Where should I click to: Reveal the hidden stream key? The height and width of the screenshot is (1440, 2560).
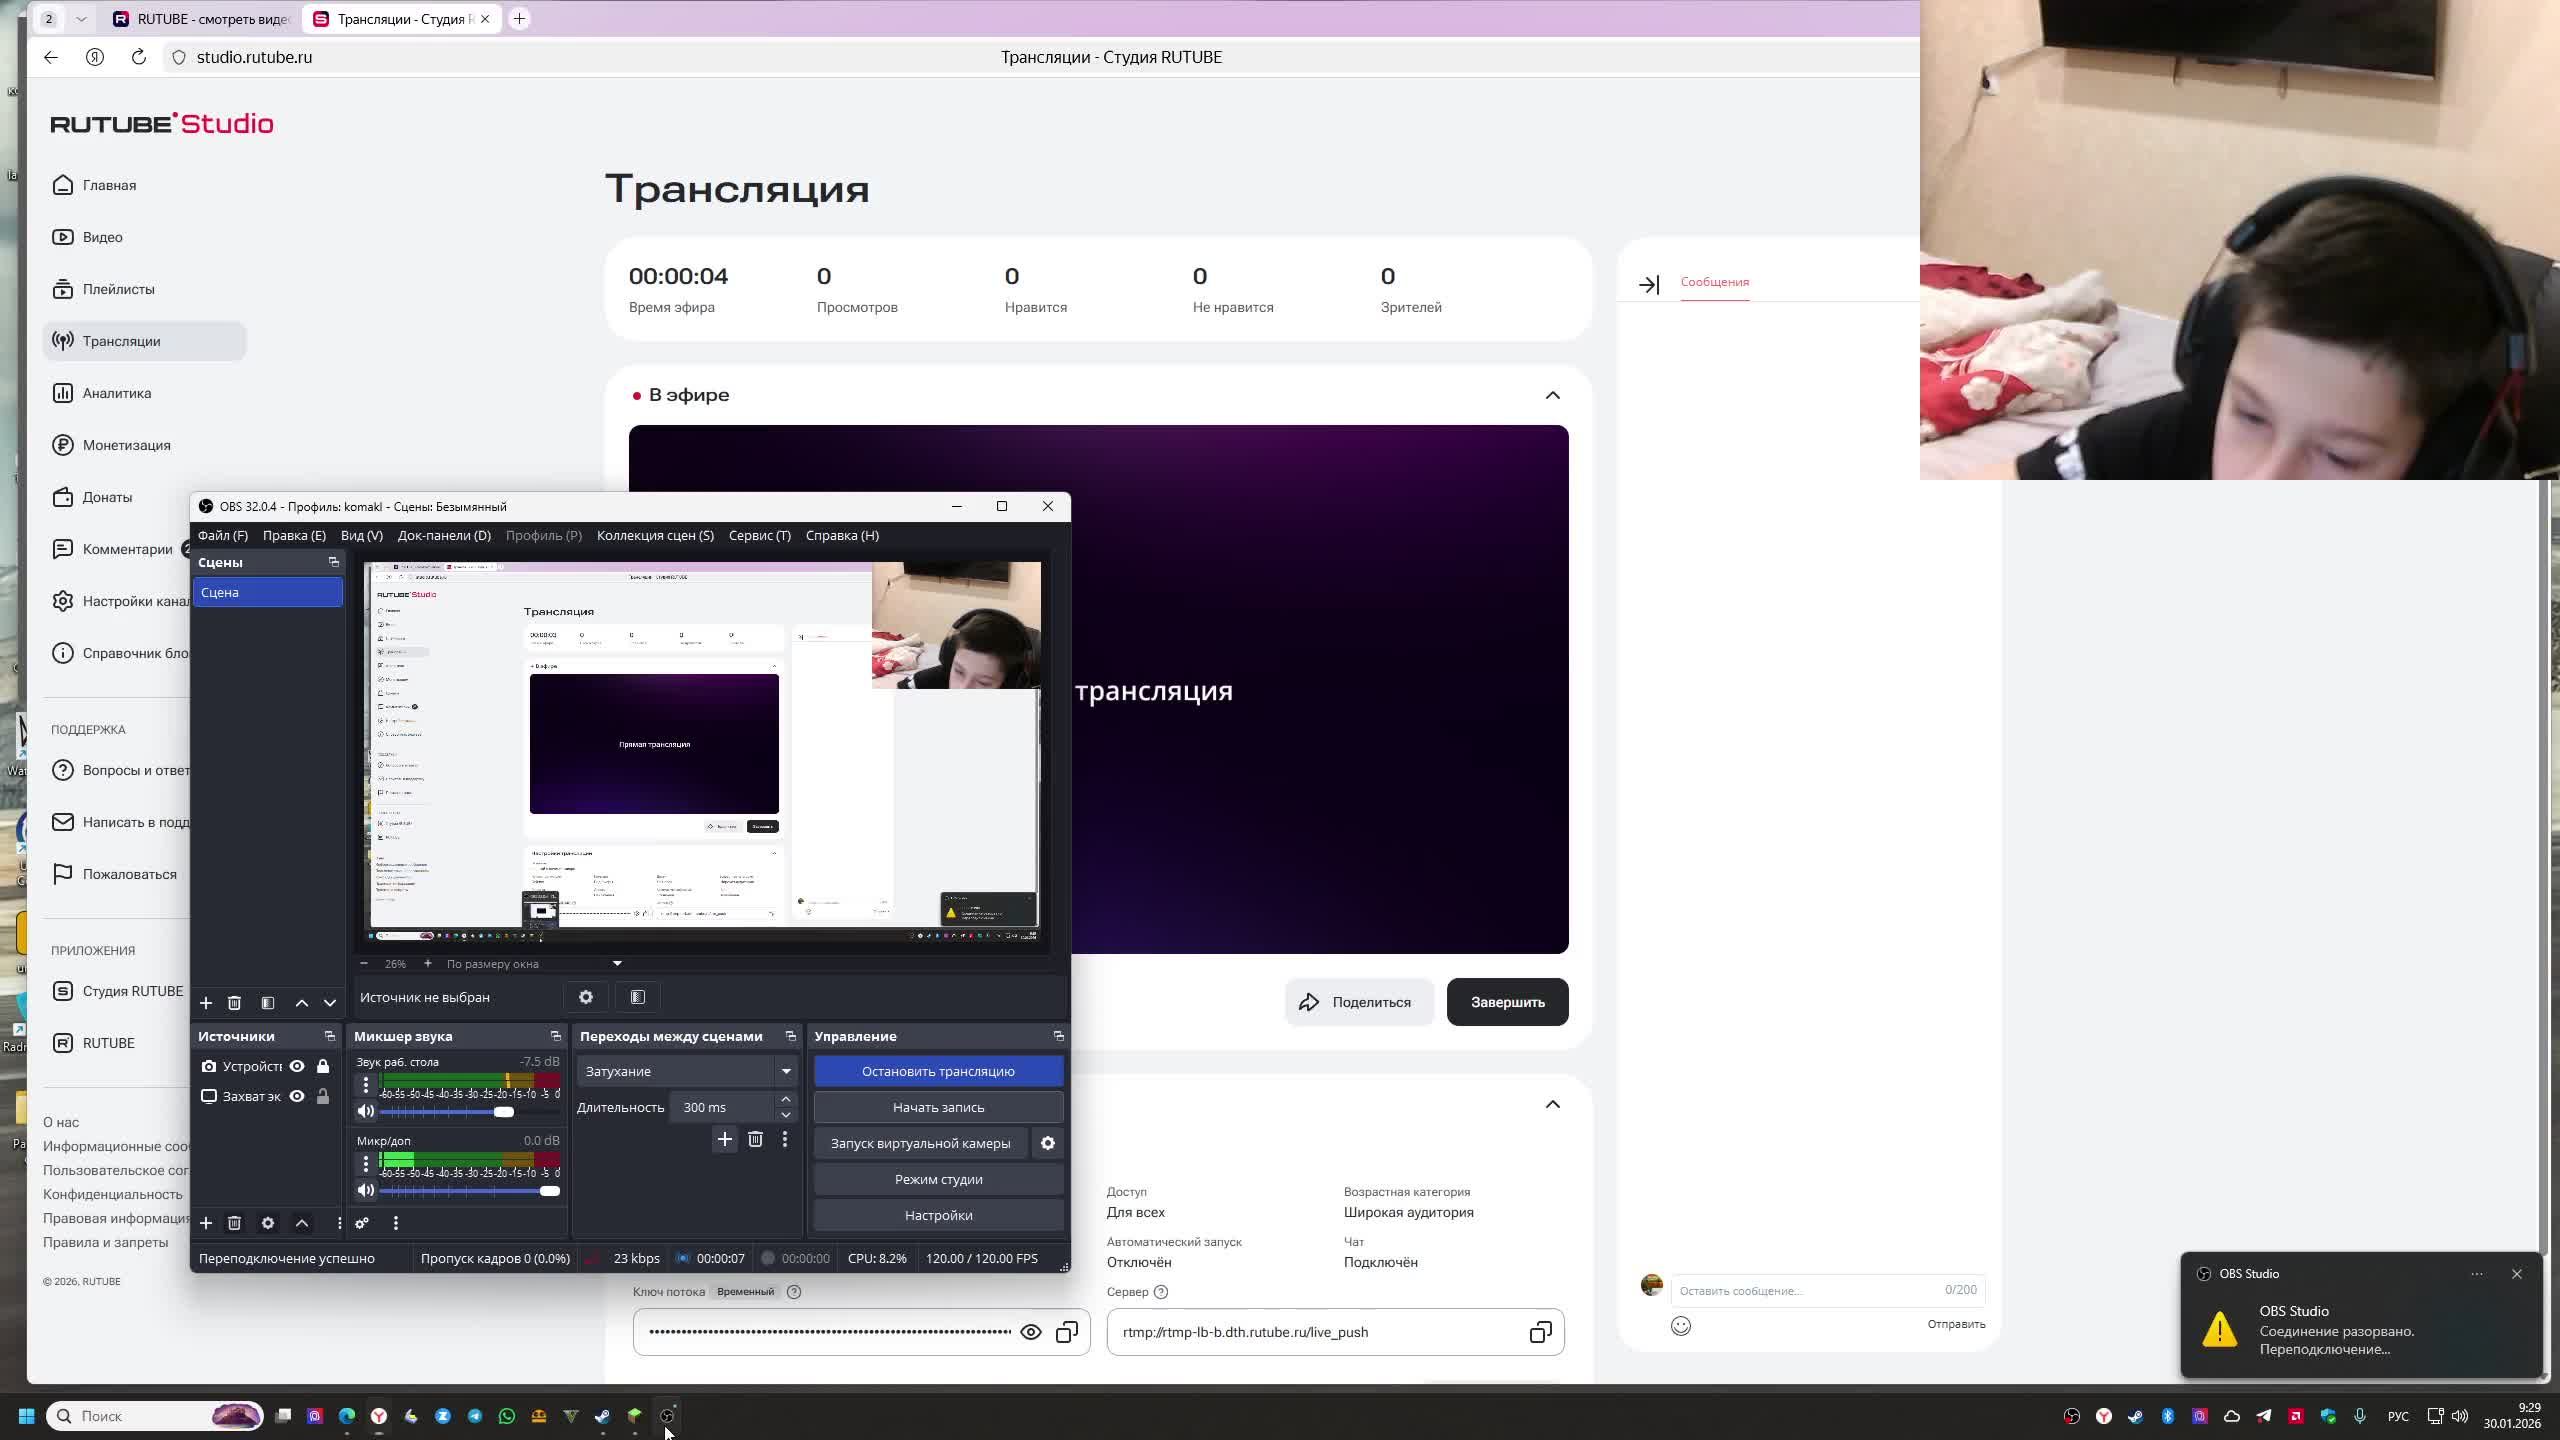coord(1030,1332)
